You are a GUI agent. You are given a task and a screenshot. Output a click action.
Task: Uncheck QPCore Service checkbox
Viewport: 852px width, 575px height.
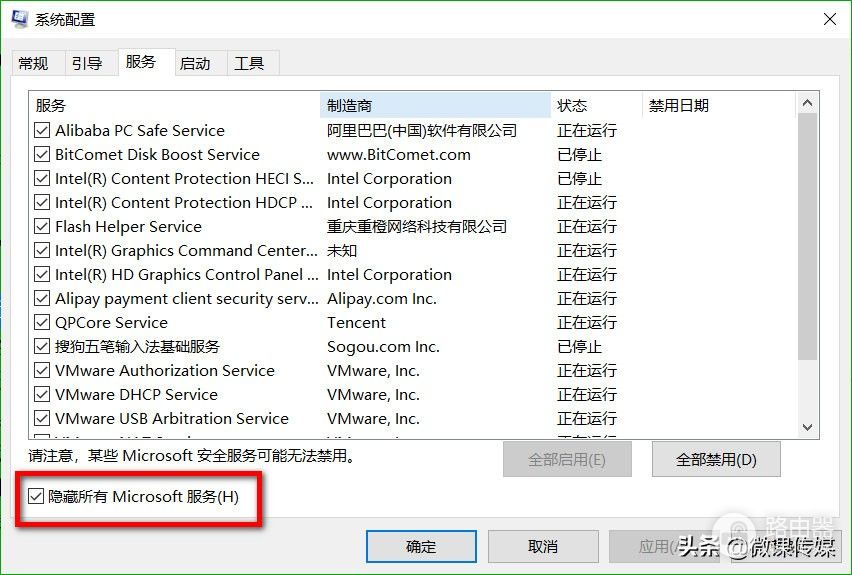pyautogui.click(x=42, y=322)
